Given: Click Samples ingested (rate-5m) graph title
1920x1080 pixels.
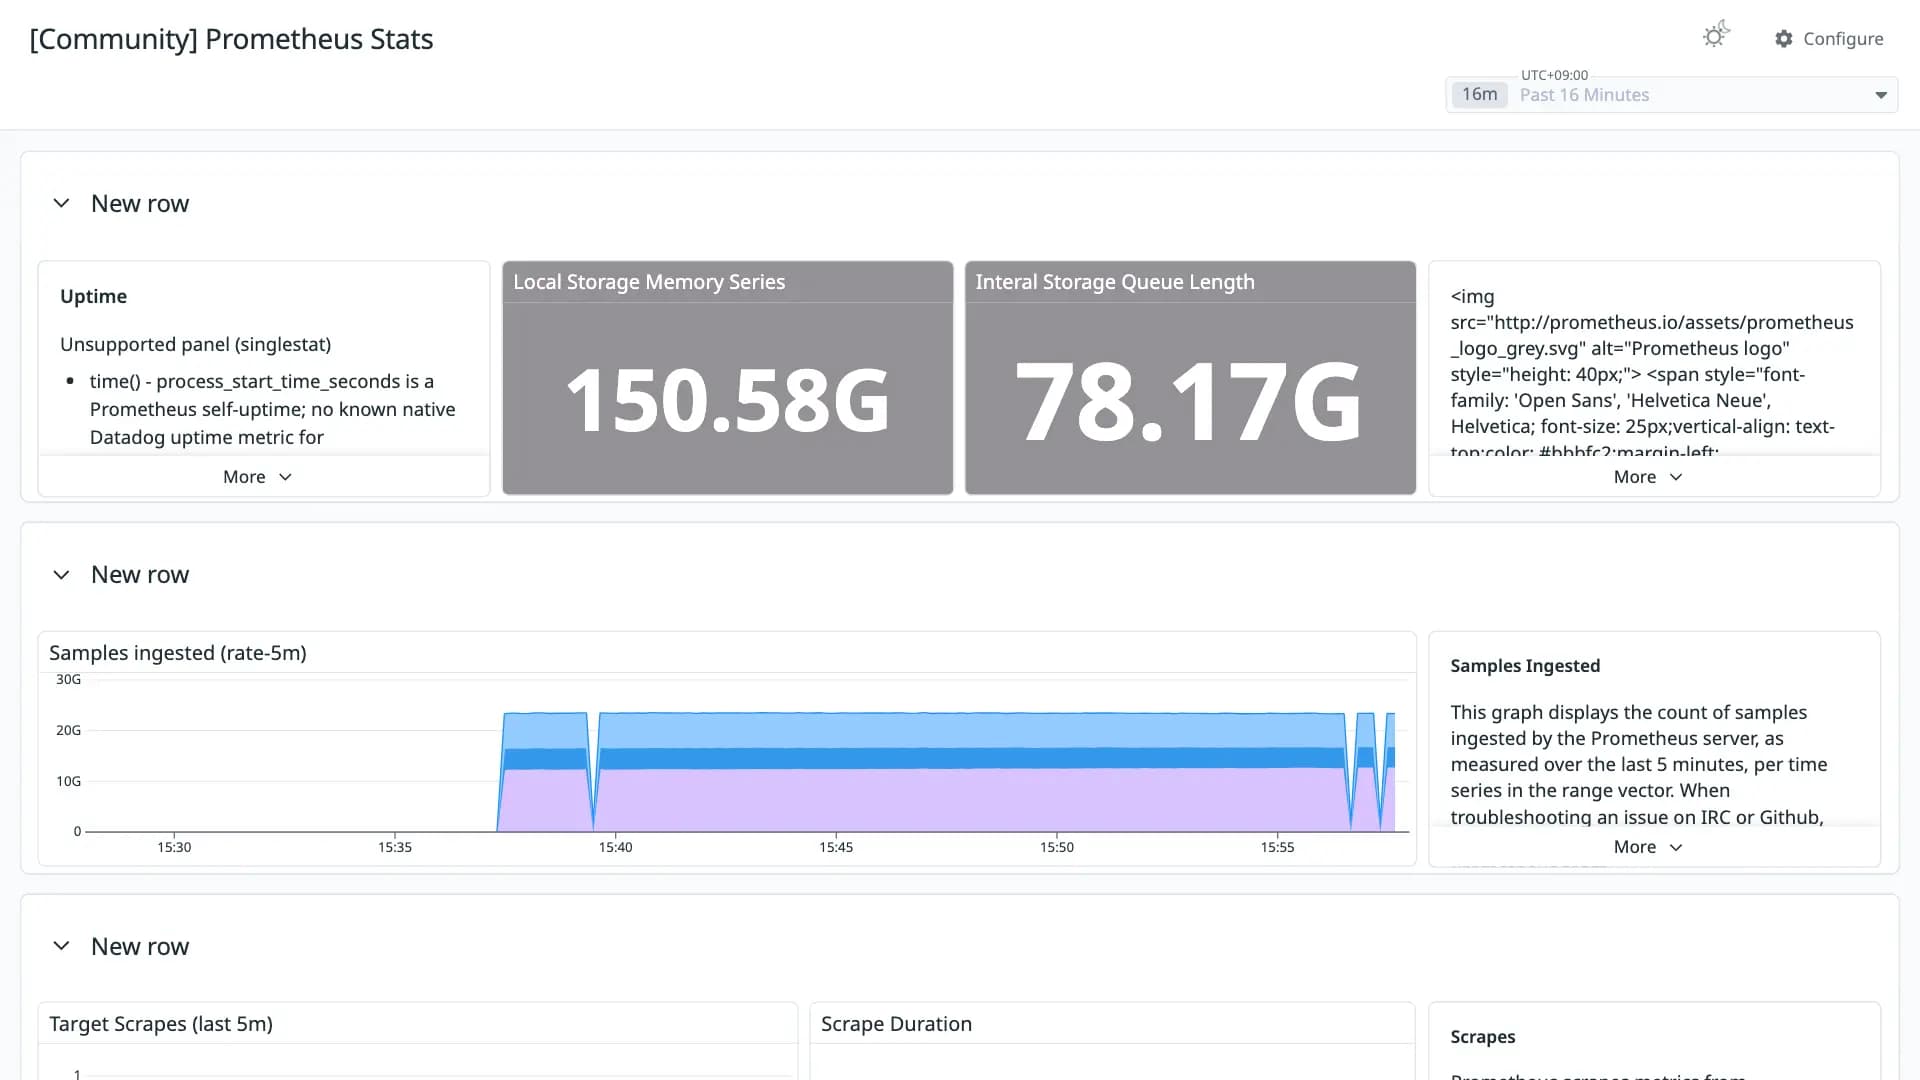Looking at the screenshot, I should click(x=178, y=653).
